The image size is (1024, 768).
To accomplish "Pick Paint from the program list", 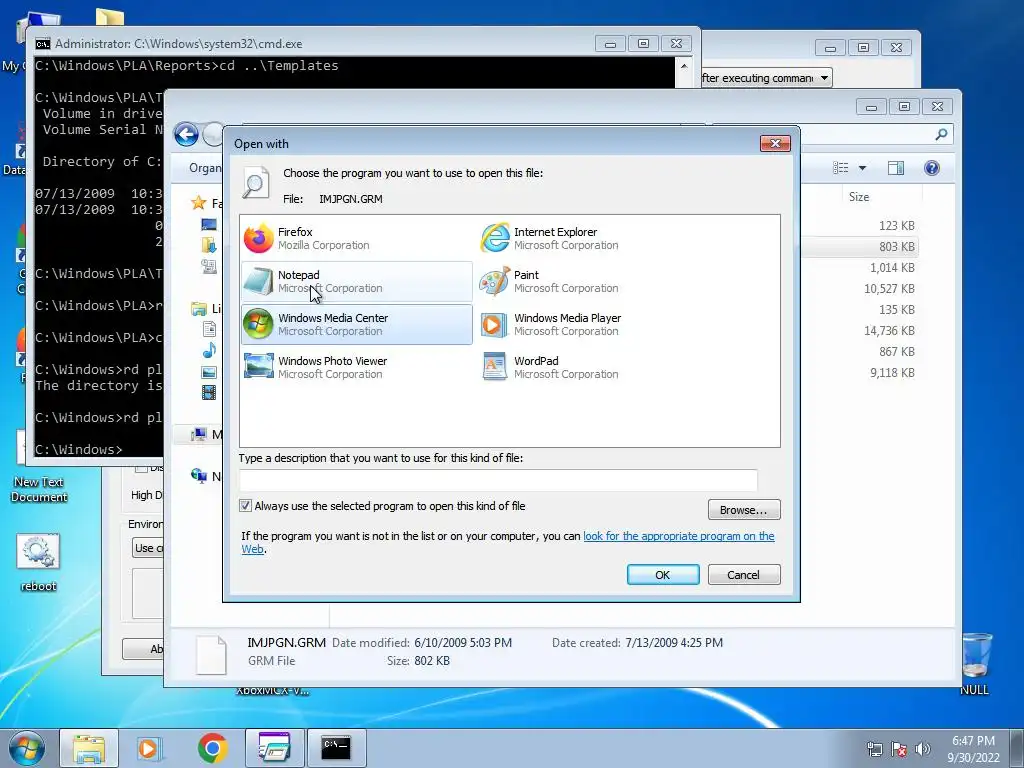I will coord(593,281).
